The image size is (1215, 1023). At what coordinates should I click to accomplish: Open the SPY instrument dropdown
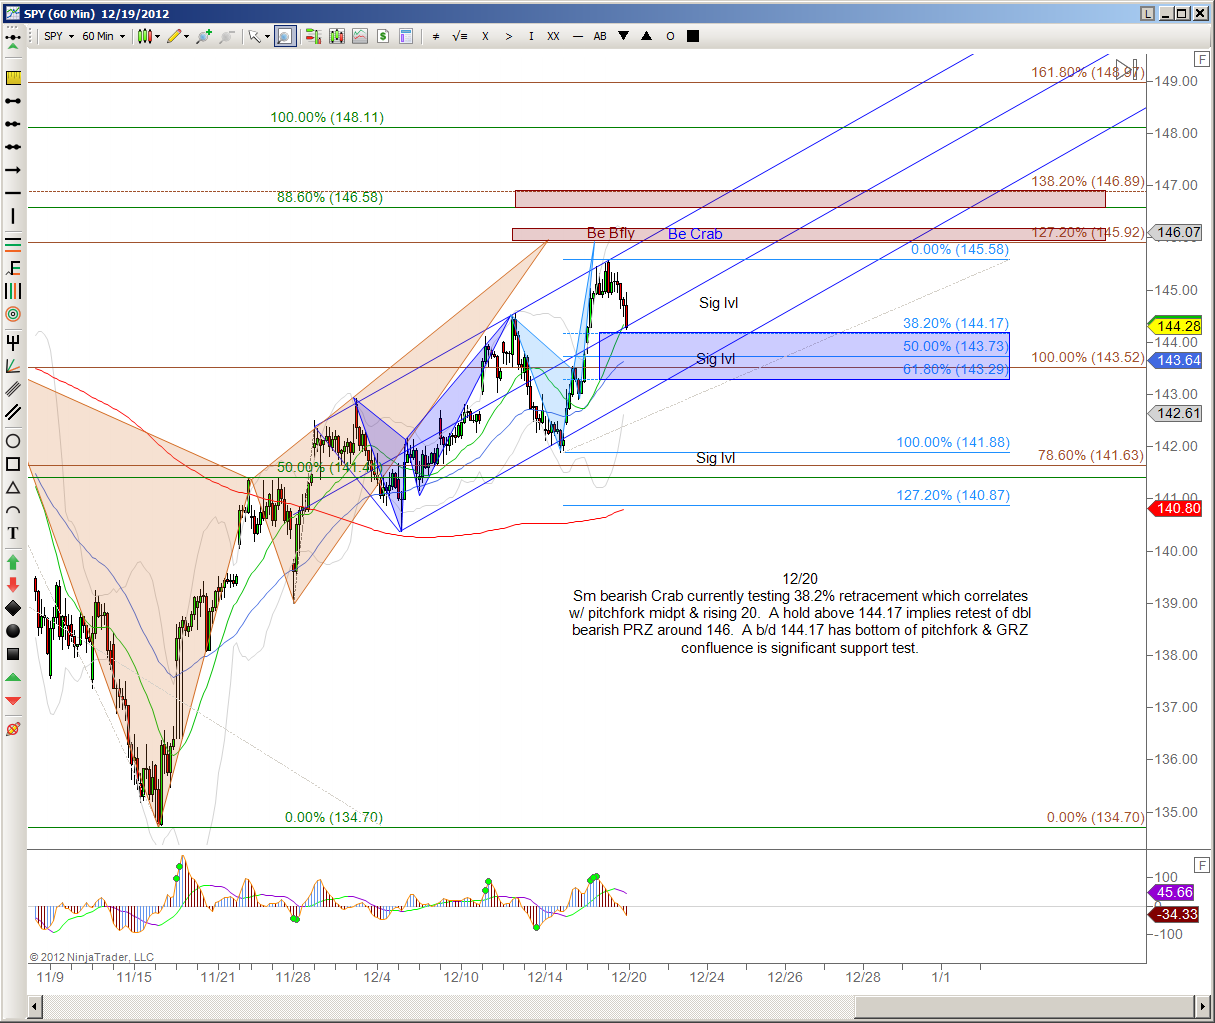coord(59,36)
